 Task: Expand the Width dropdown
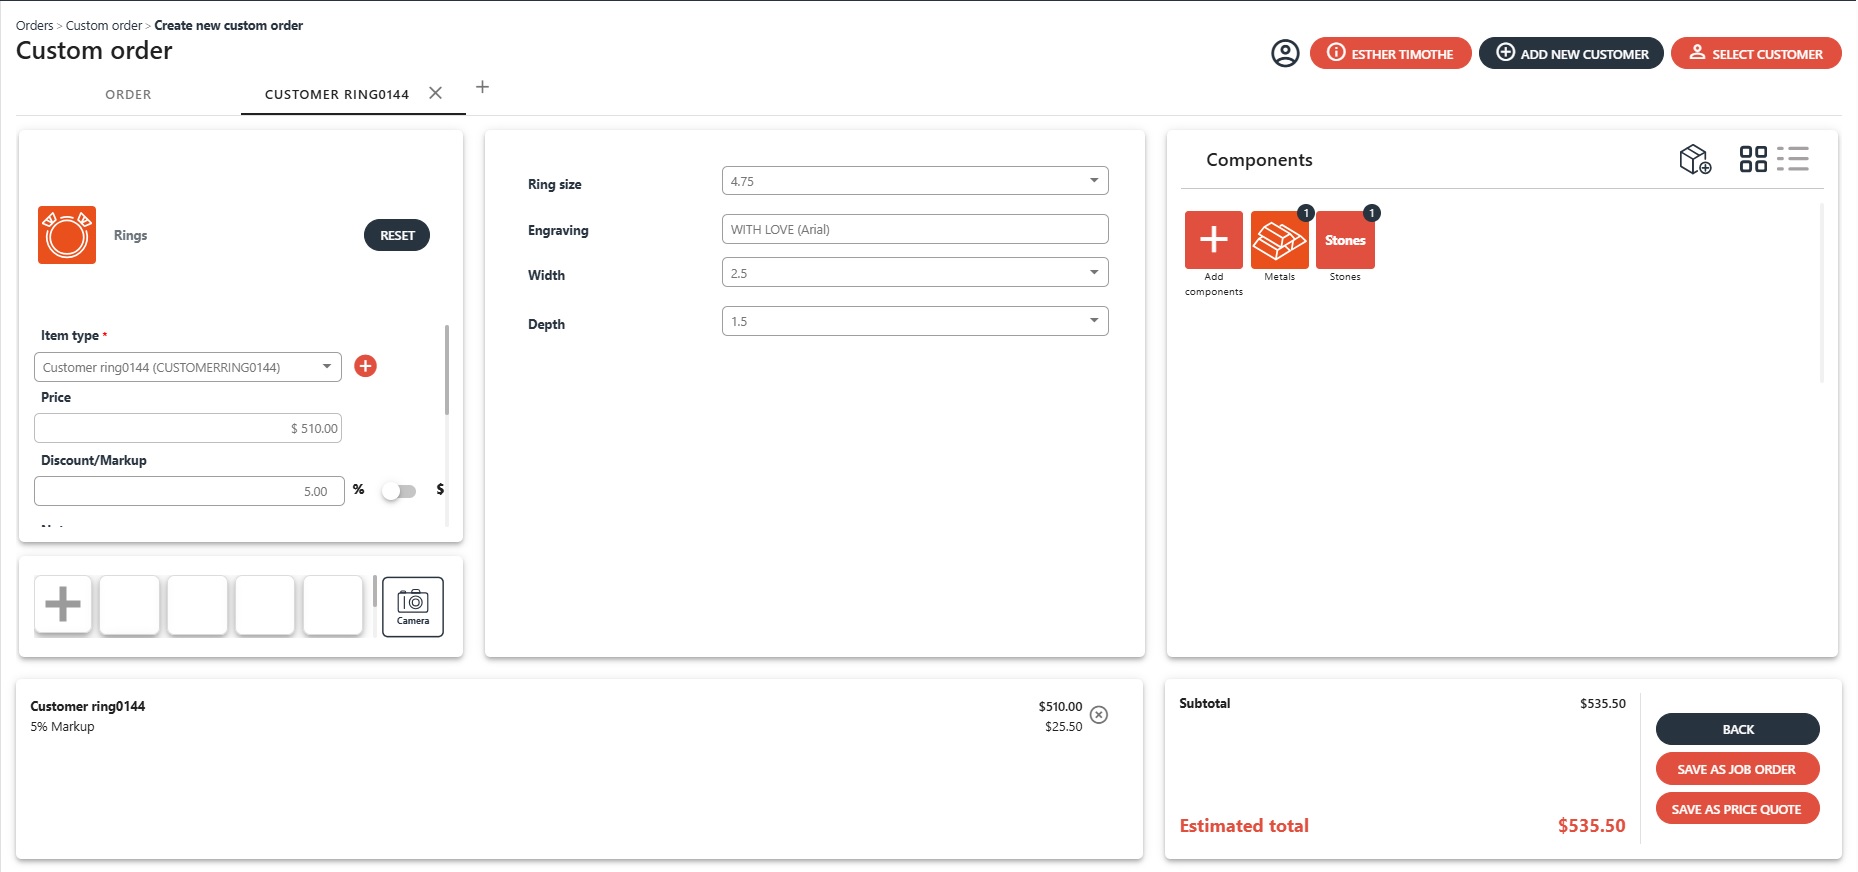(914, 273)
